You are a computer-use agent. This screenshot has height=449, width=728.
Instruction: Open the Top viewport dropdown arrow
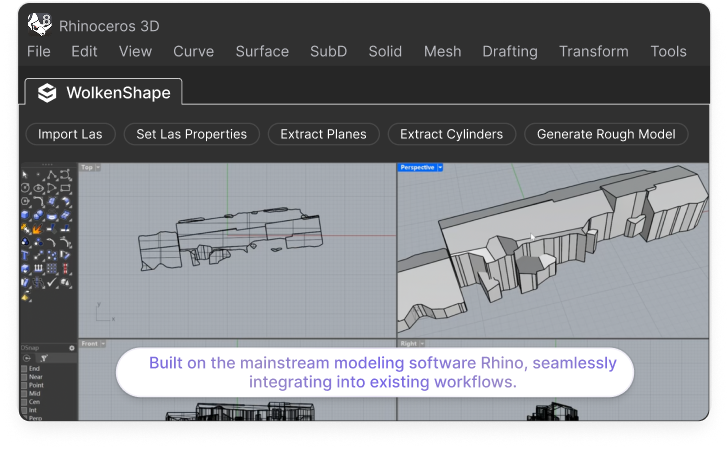(x=98, y=168)
